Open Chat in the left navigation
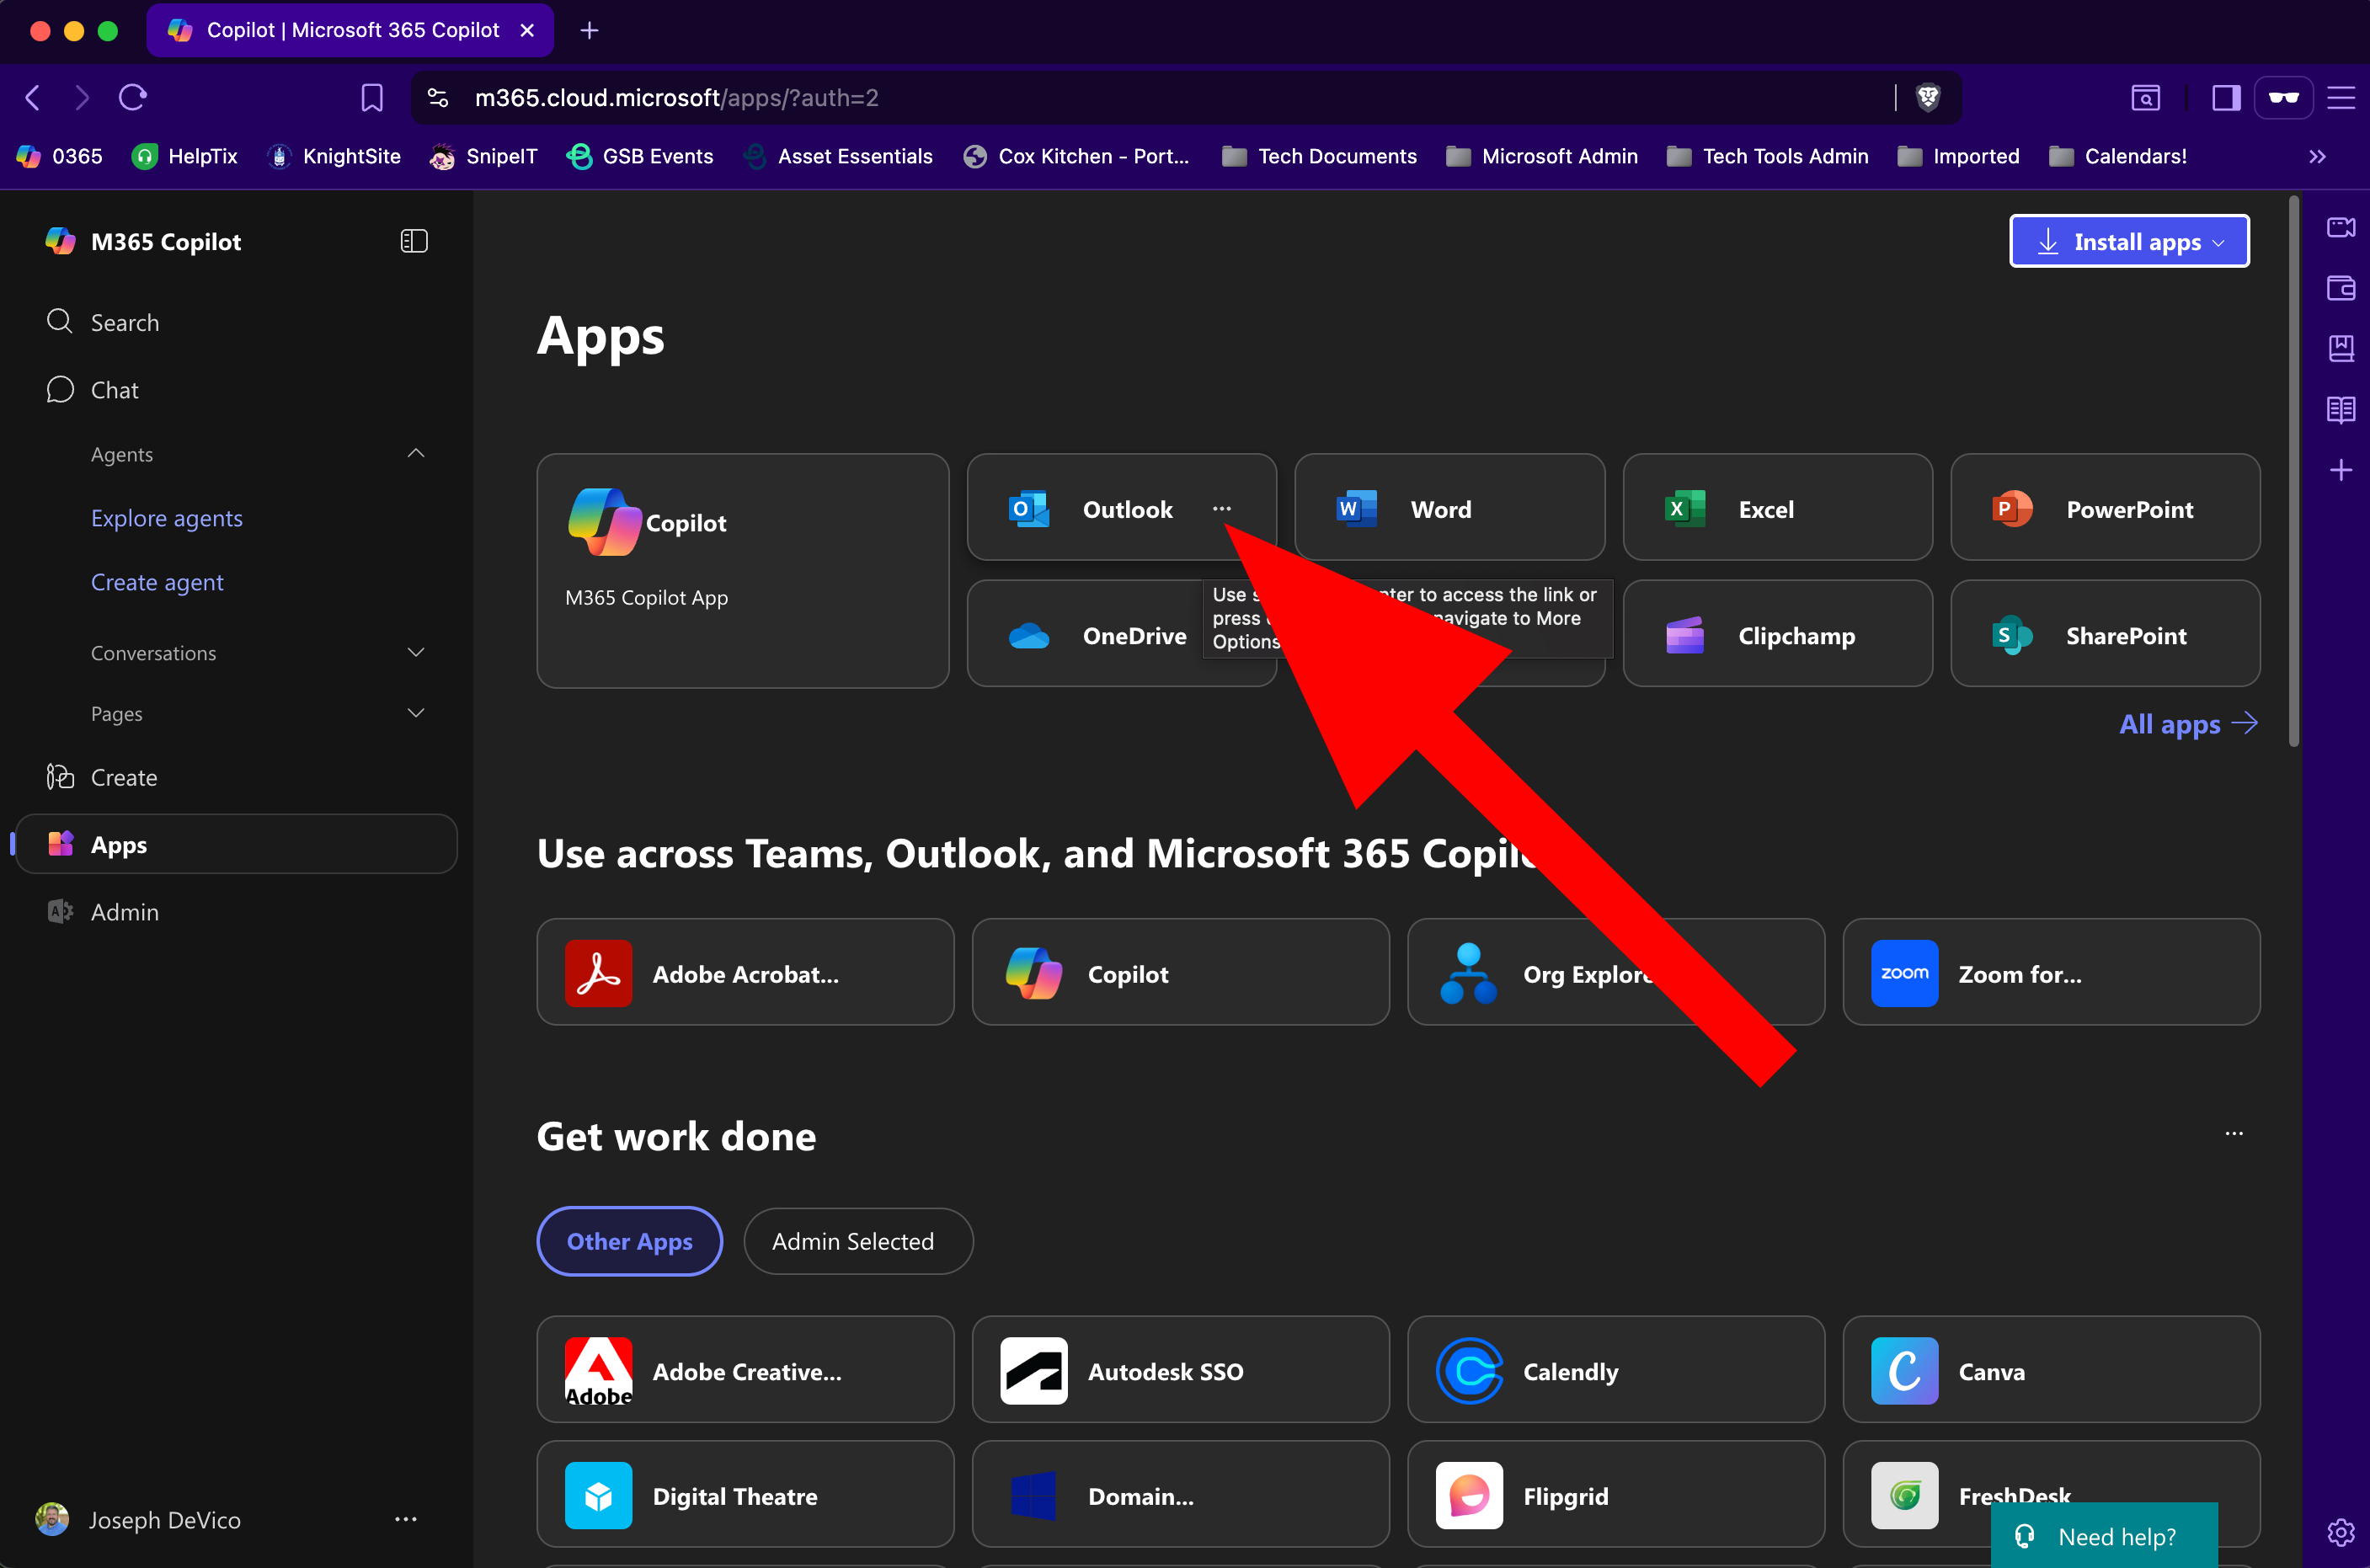 click(x=114, y=390)
